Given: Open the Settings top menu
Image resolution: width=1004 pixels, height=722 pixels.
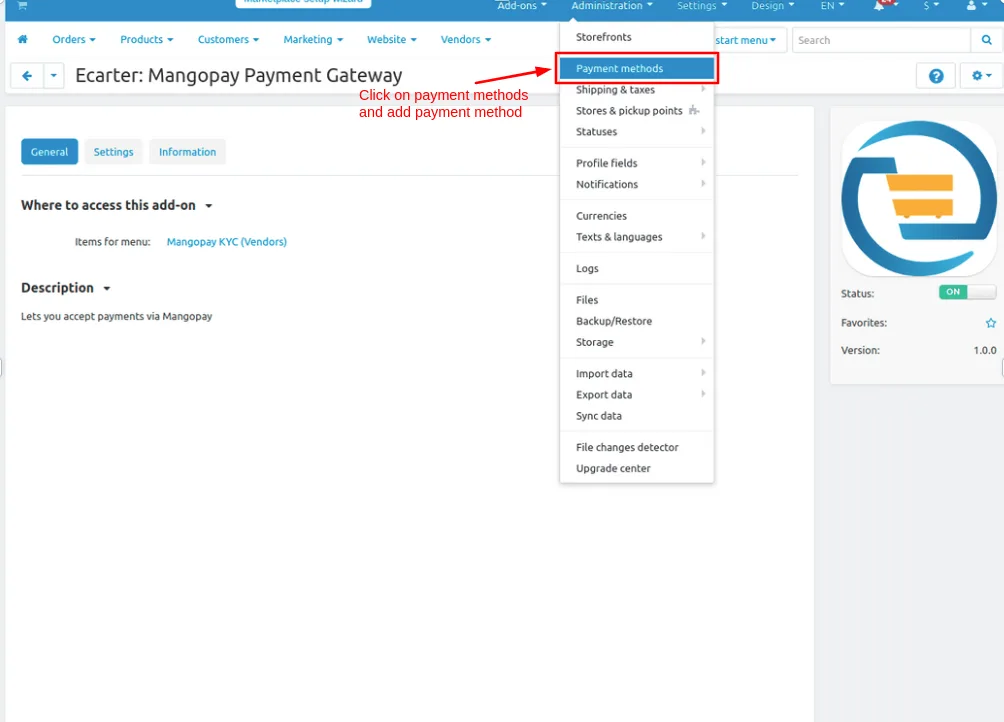Looking at the screenshot, I should tap(702, 6).
